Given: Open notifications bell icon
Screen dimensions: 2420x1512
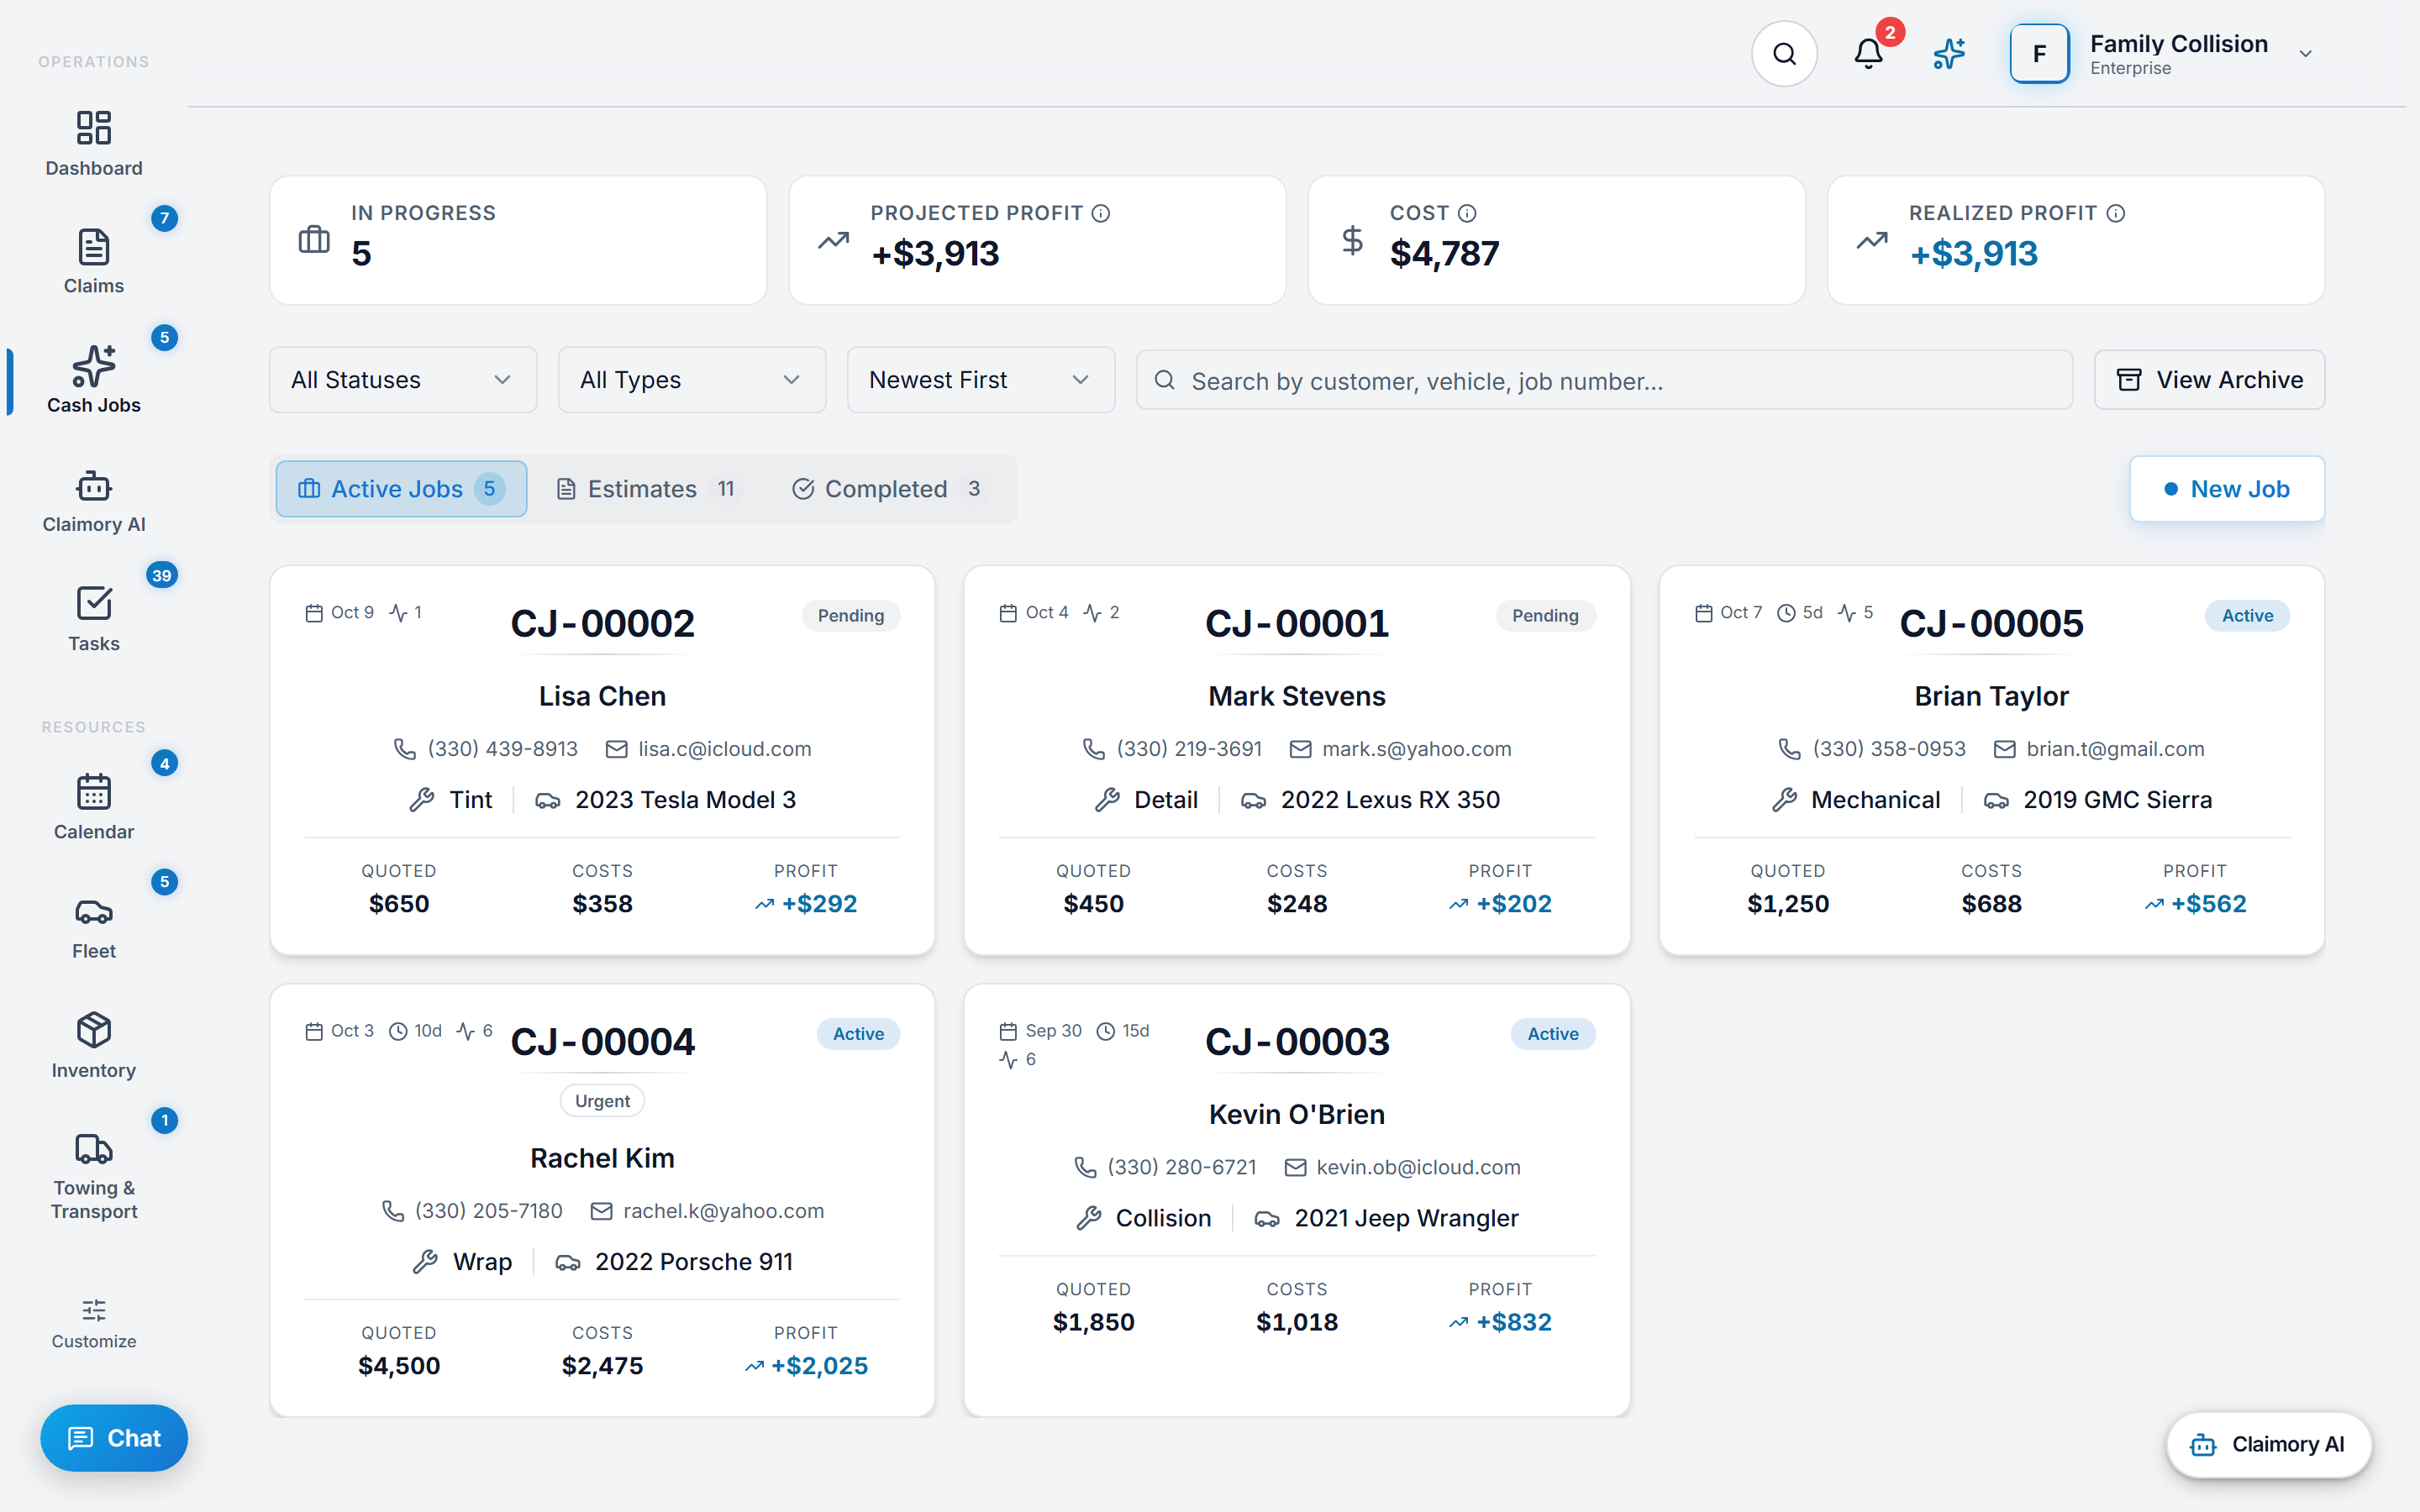Looking at the screenshot, I should coord(1868,54).
